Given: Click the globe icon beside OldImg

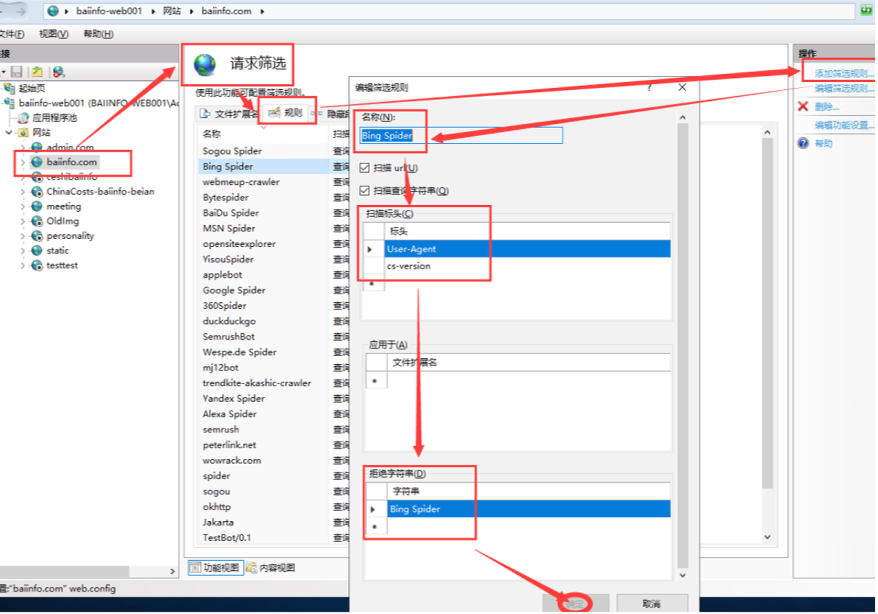Looking at the screenshot, I should coord(37,221).
